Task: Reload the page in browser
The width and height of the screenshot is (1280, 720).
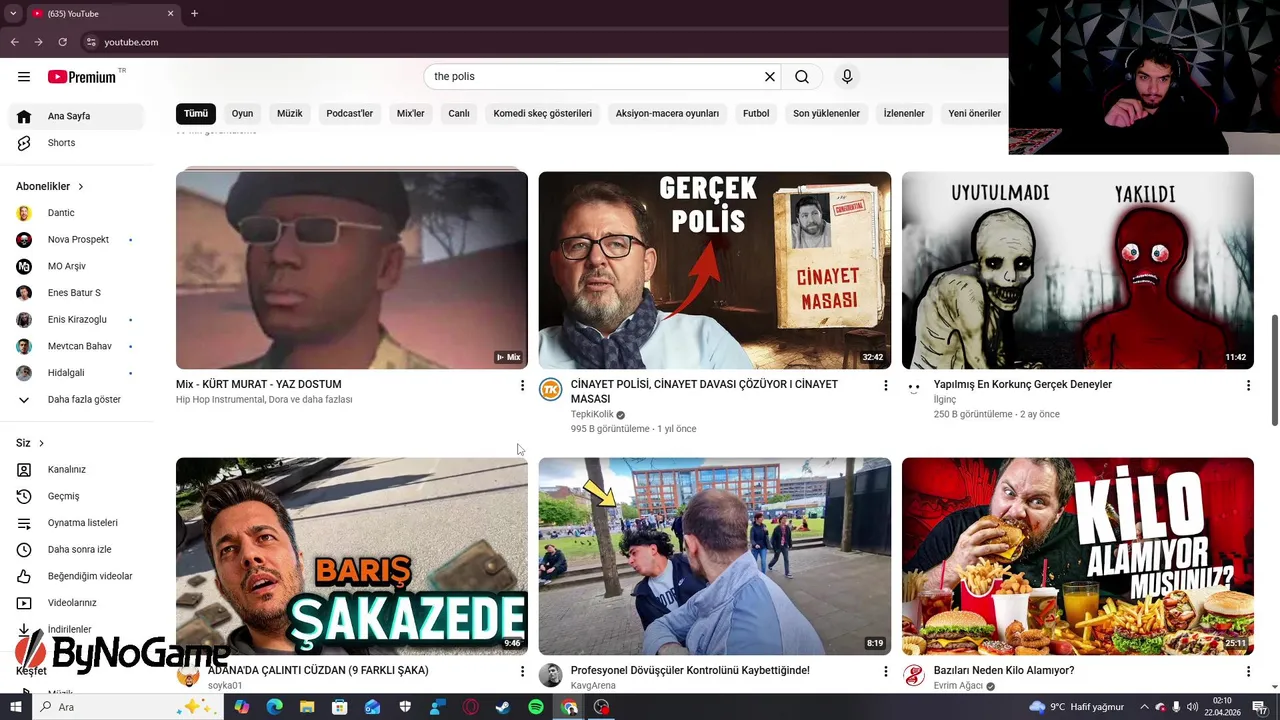Action: pyautogui.click(x=62, y=42)
